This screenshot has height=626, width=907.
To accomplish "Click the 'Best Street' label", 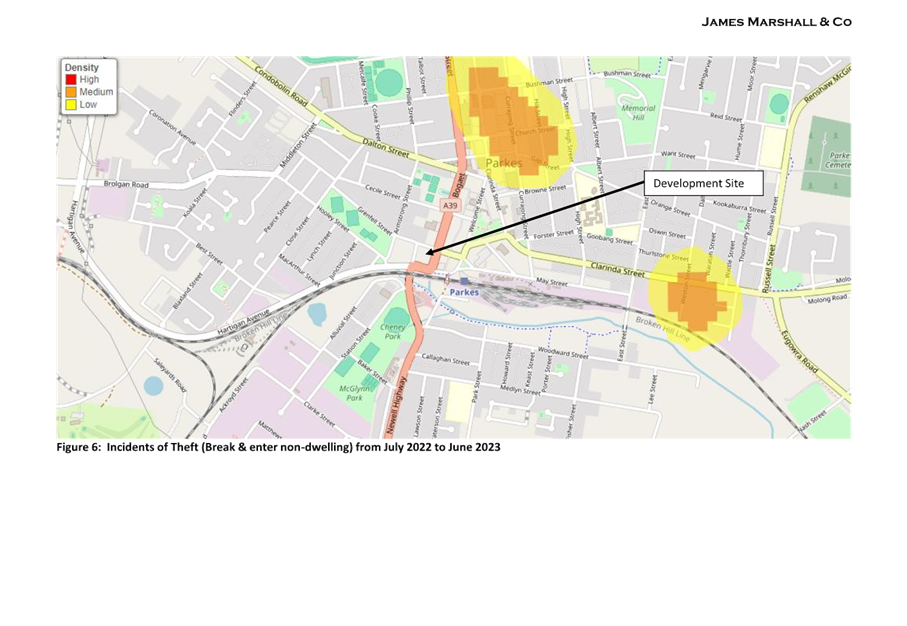I will pyautogui.click(x=209, y=255).
